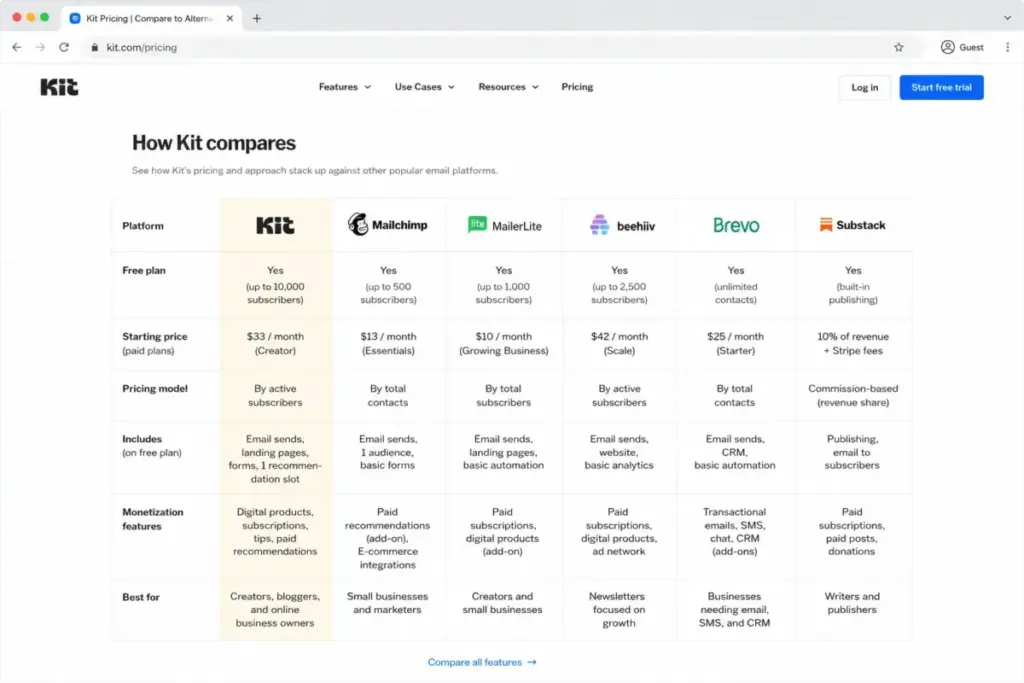Expand the Resources dropdown menu
Image resolution: width=1024 pixels, height=683 pixels.
508,87
